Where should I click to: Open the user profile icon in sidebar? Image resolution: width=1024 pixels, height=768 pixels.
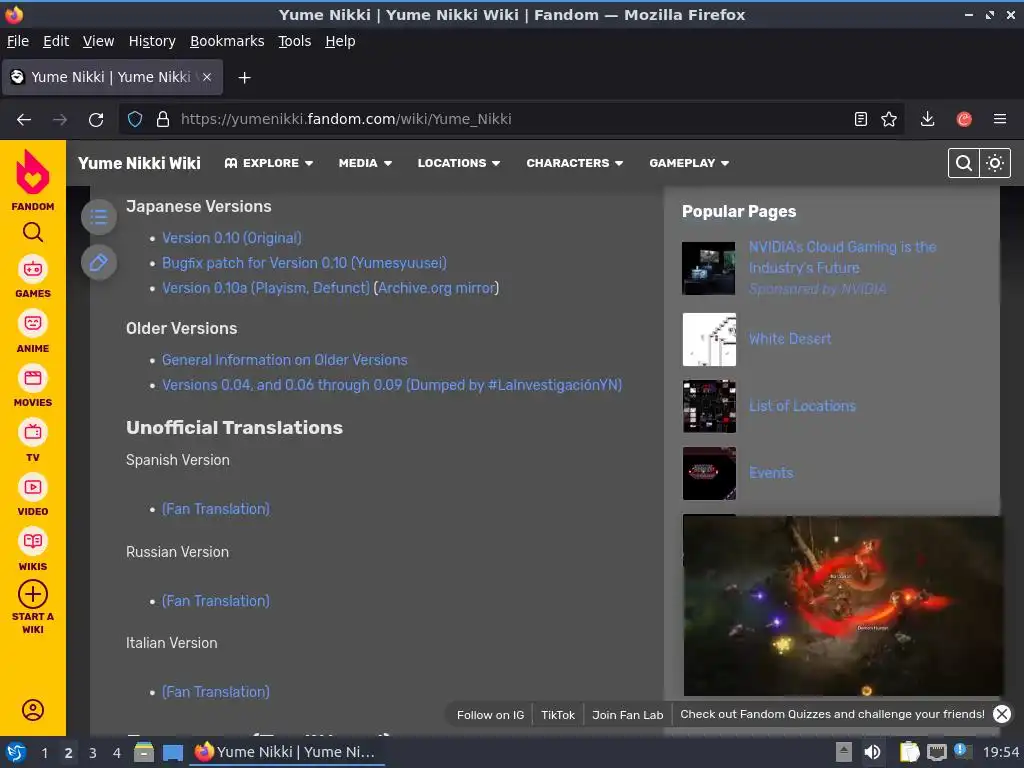click(x=33, y=710)
